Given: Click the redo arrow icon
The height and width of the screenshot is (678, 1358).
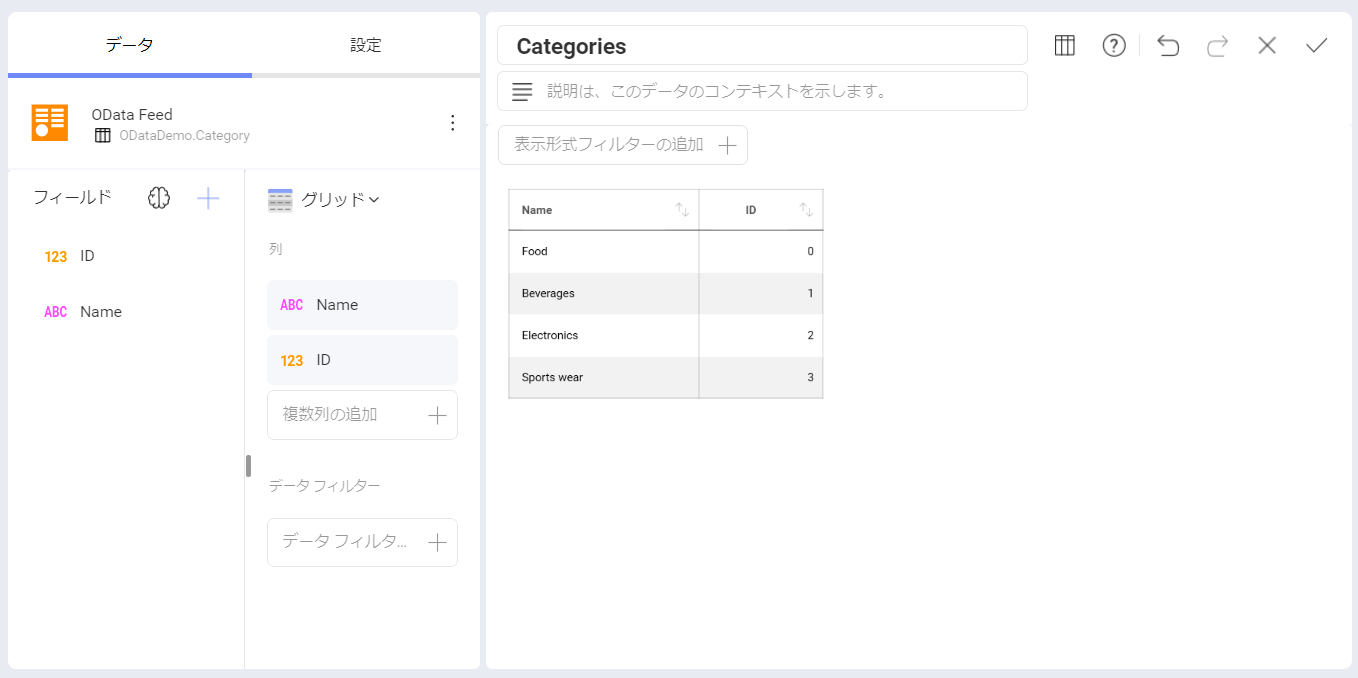Looking at the screenshot, I should (1217, 45).
